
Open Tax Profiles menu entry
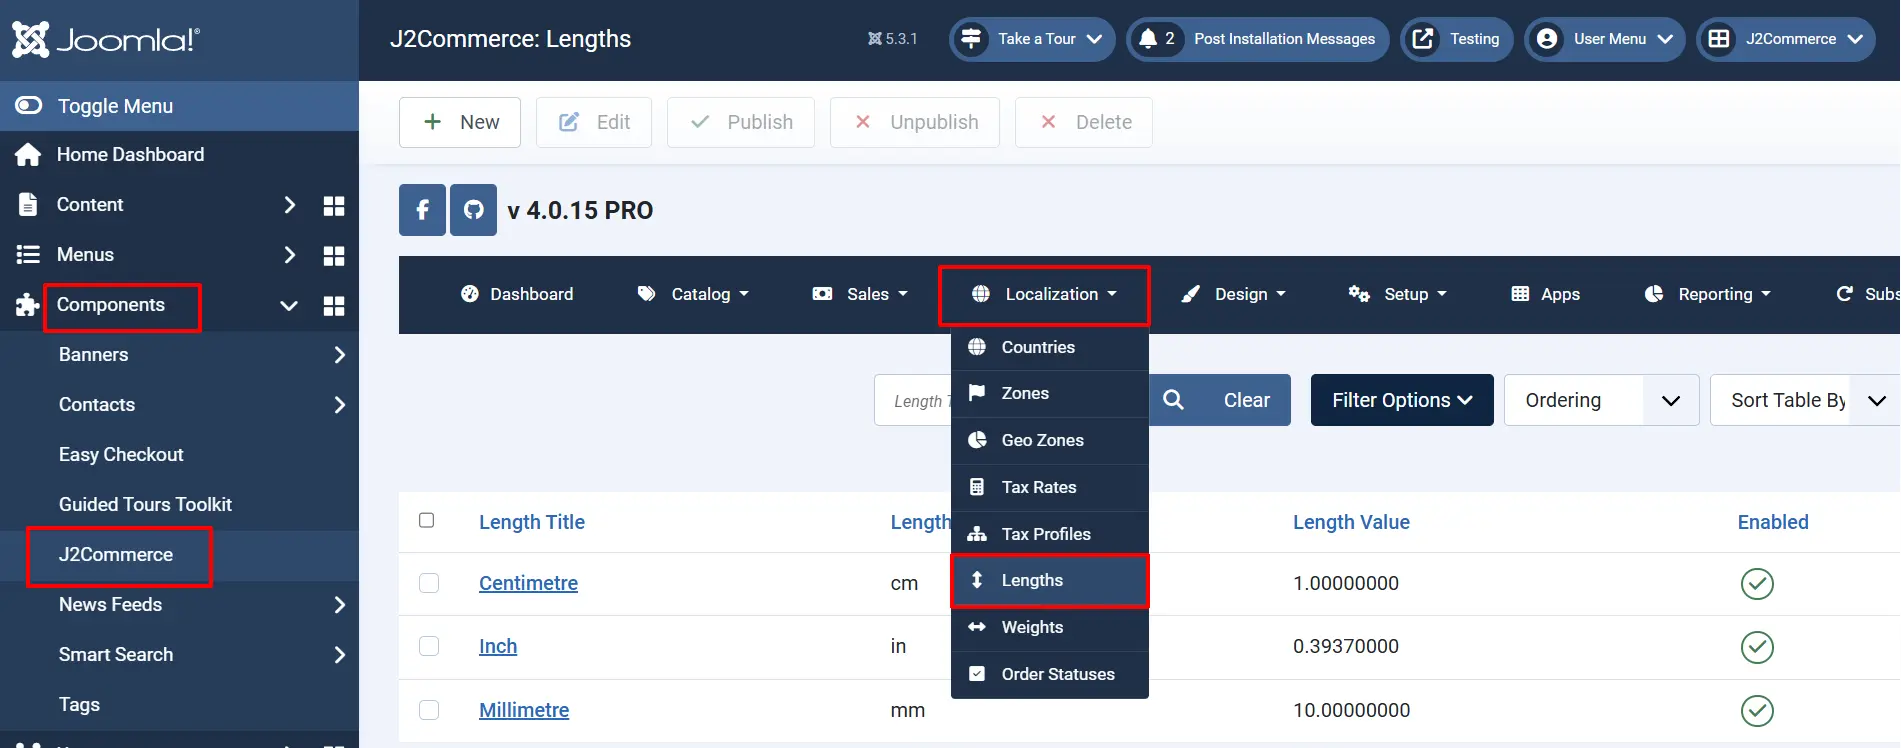click(x=1050, y=534)
